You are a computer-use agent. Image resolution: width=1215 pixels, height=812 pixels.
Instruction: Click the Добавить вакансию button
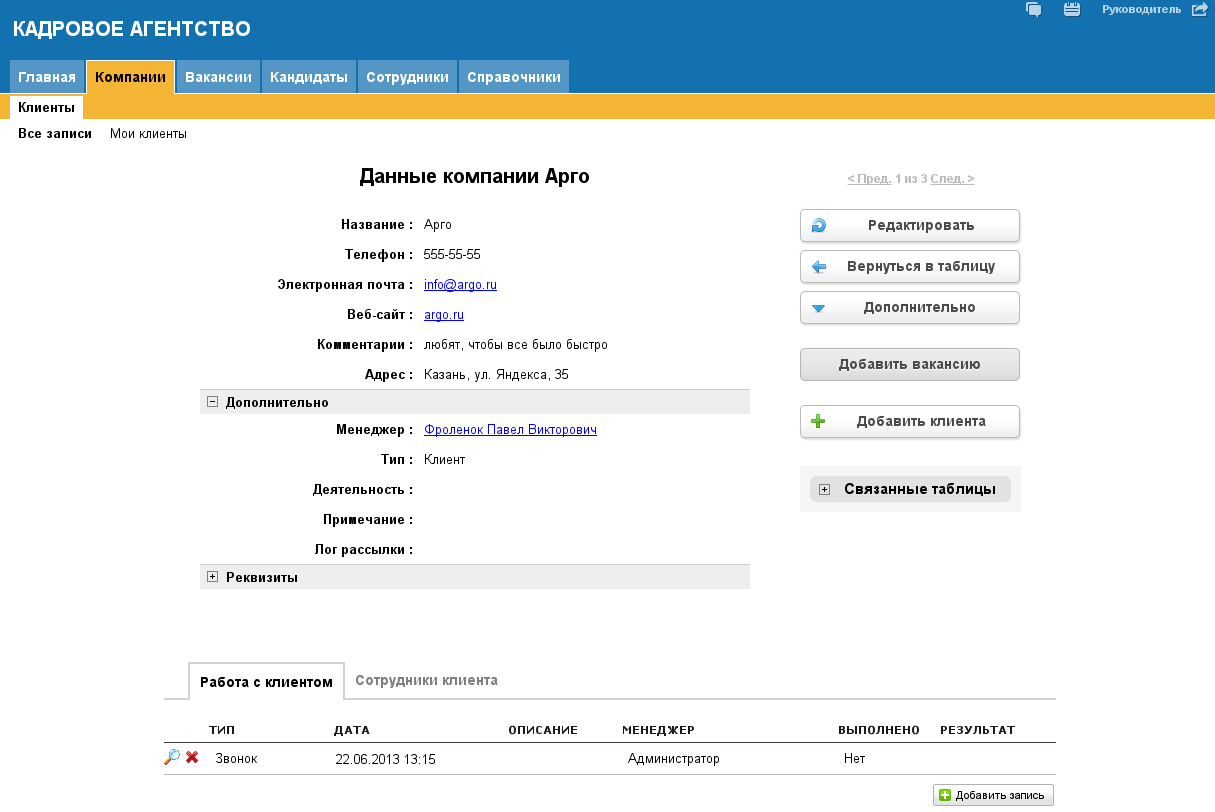coord(909,365)
